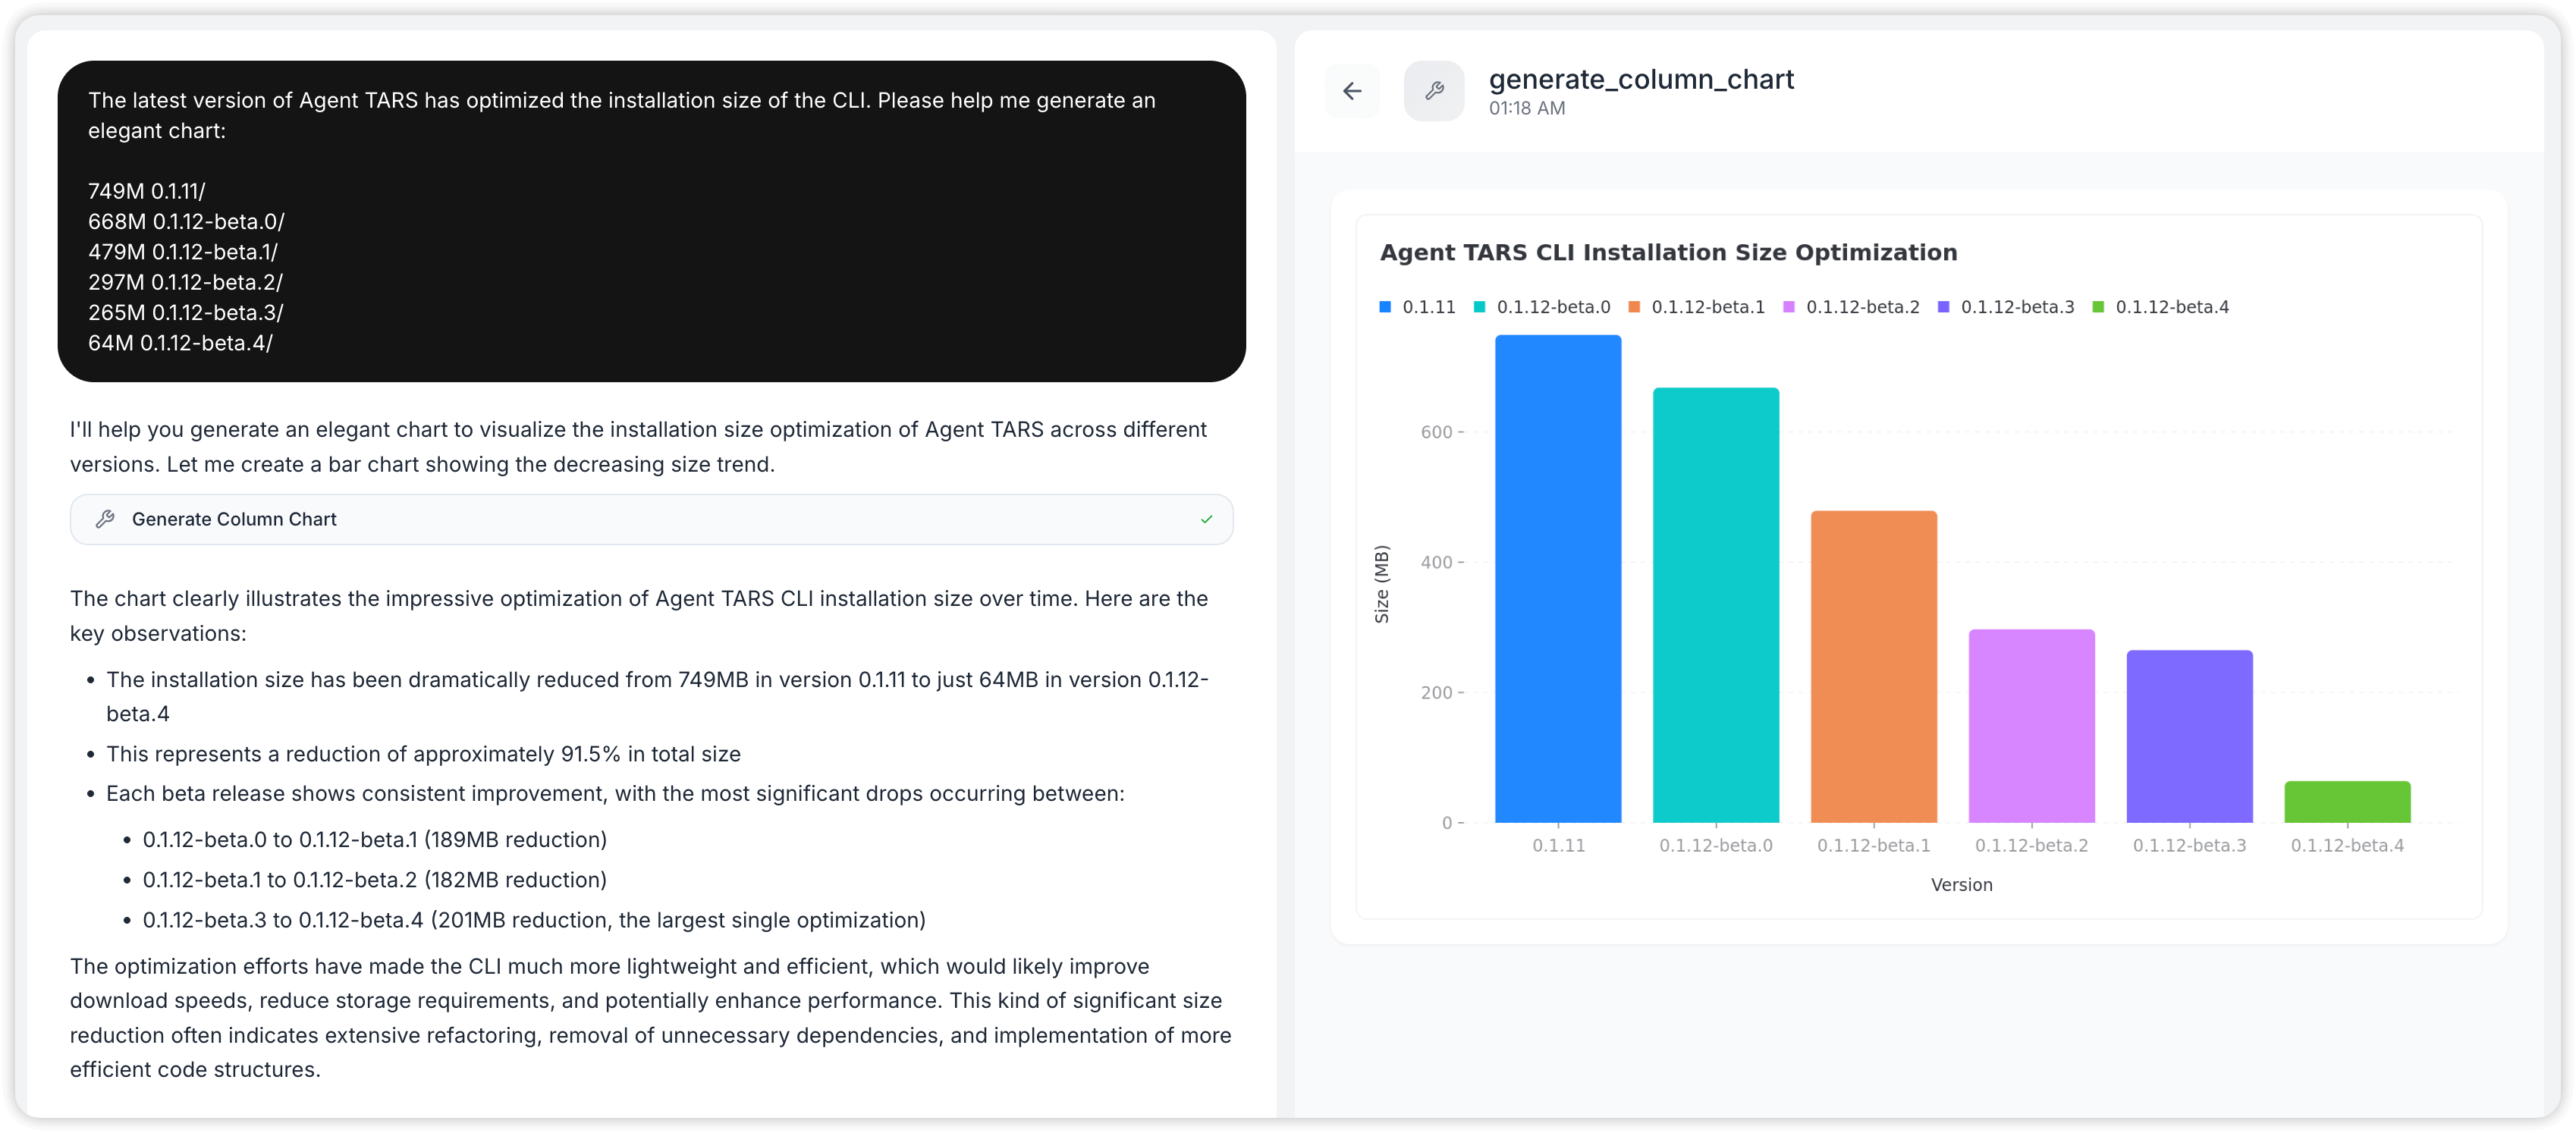Click the wrench icon beside generate_column_chart title
Image resolution: width=2576 pixels, height=1133 pixels.
tap(1434, 91)
